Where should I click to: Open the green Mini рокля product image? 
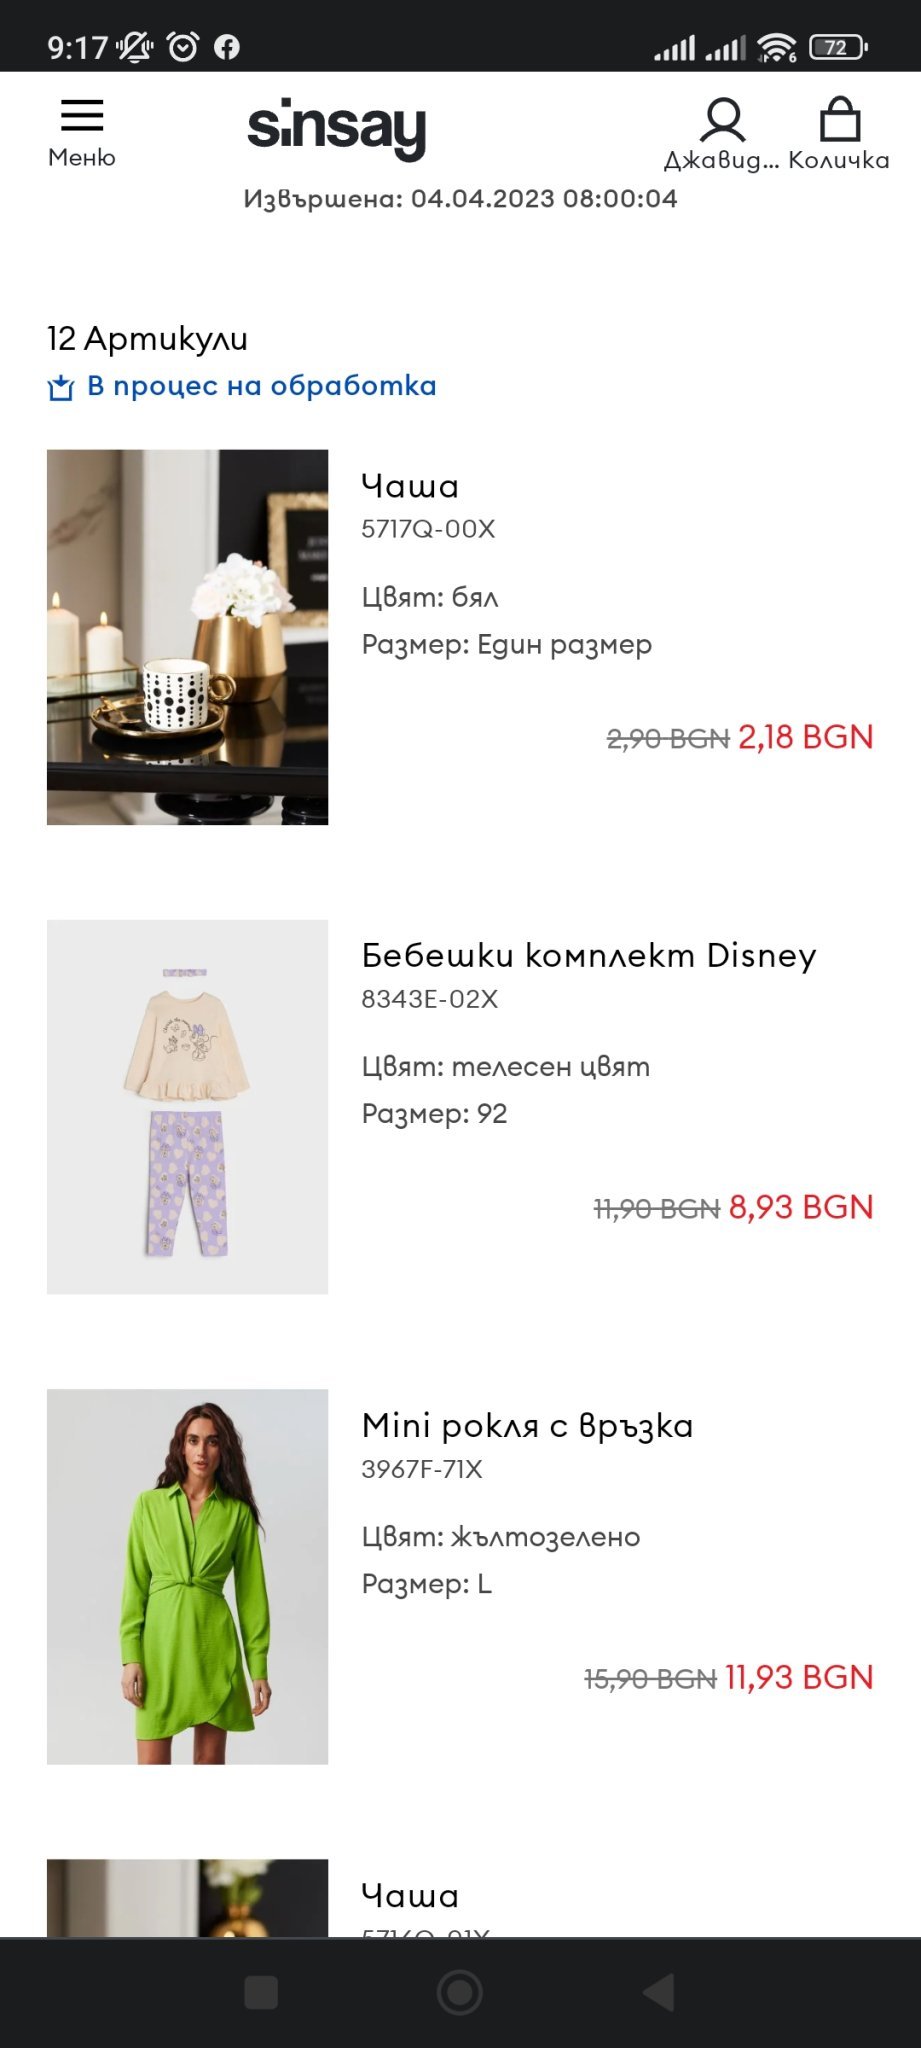click(187, 1576)
